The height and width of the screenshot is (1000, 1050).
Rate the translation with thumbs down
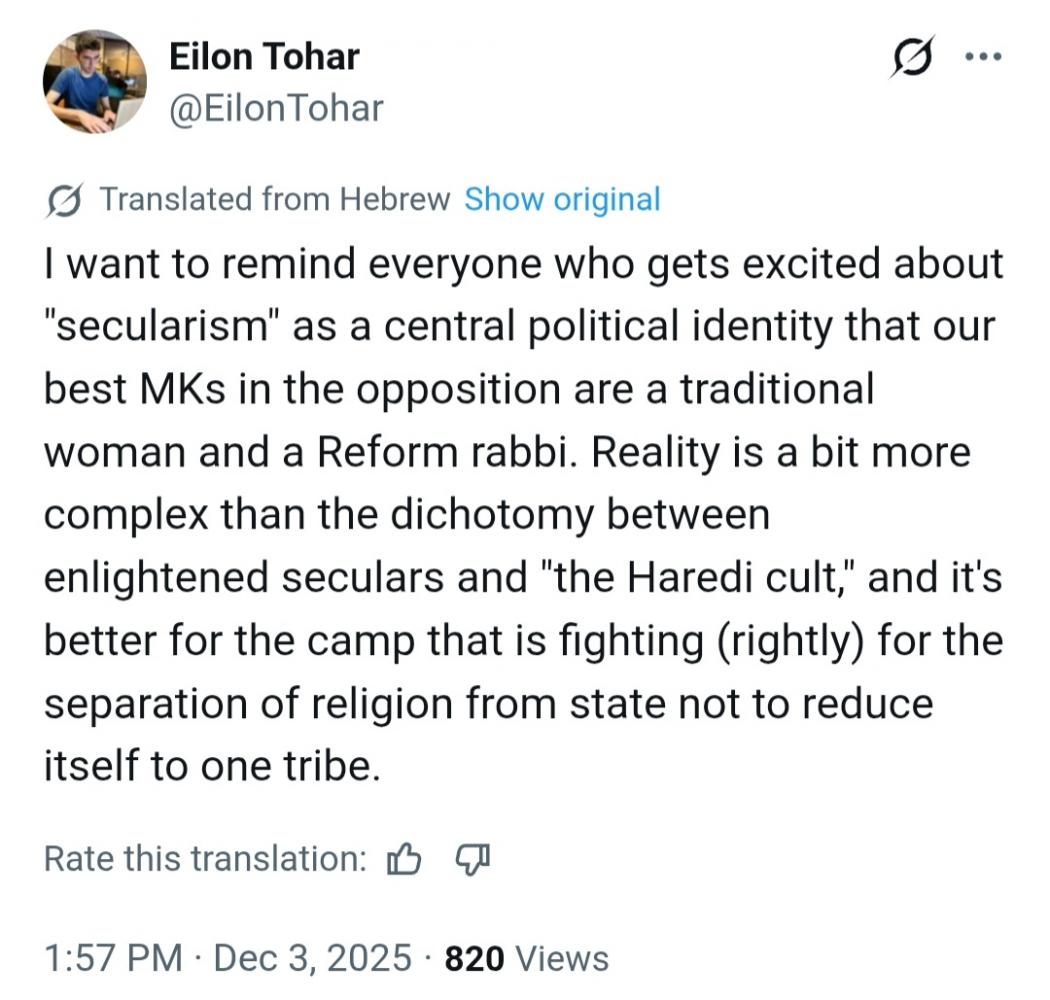click(473, 857)
